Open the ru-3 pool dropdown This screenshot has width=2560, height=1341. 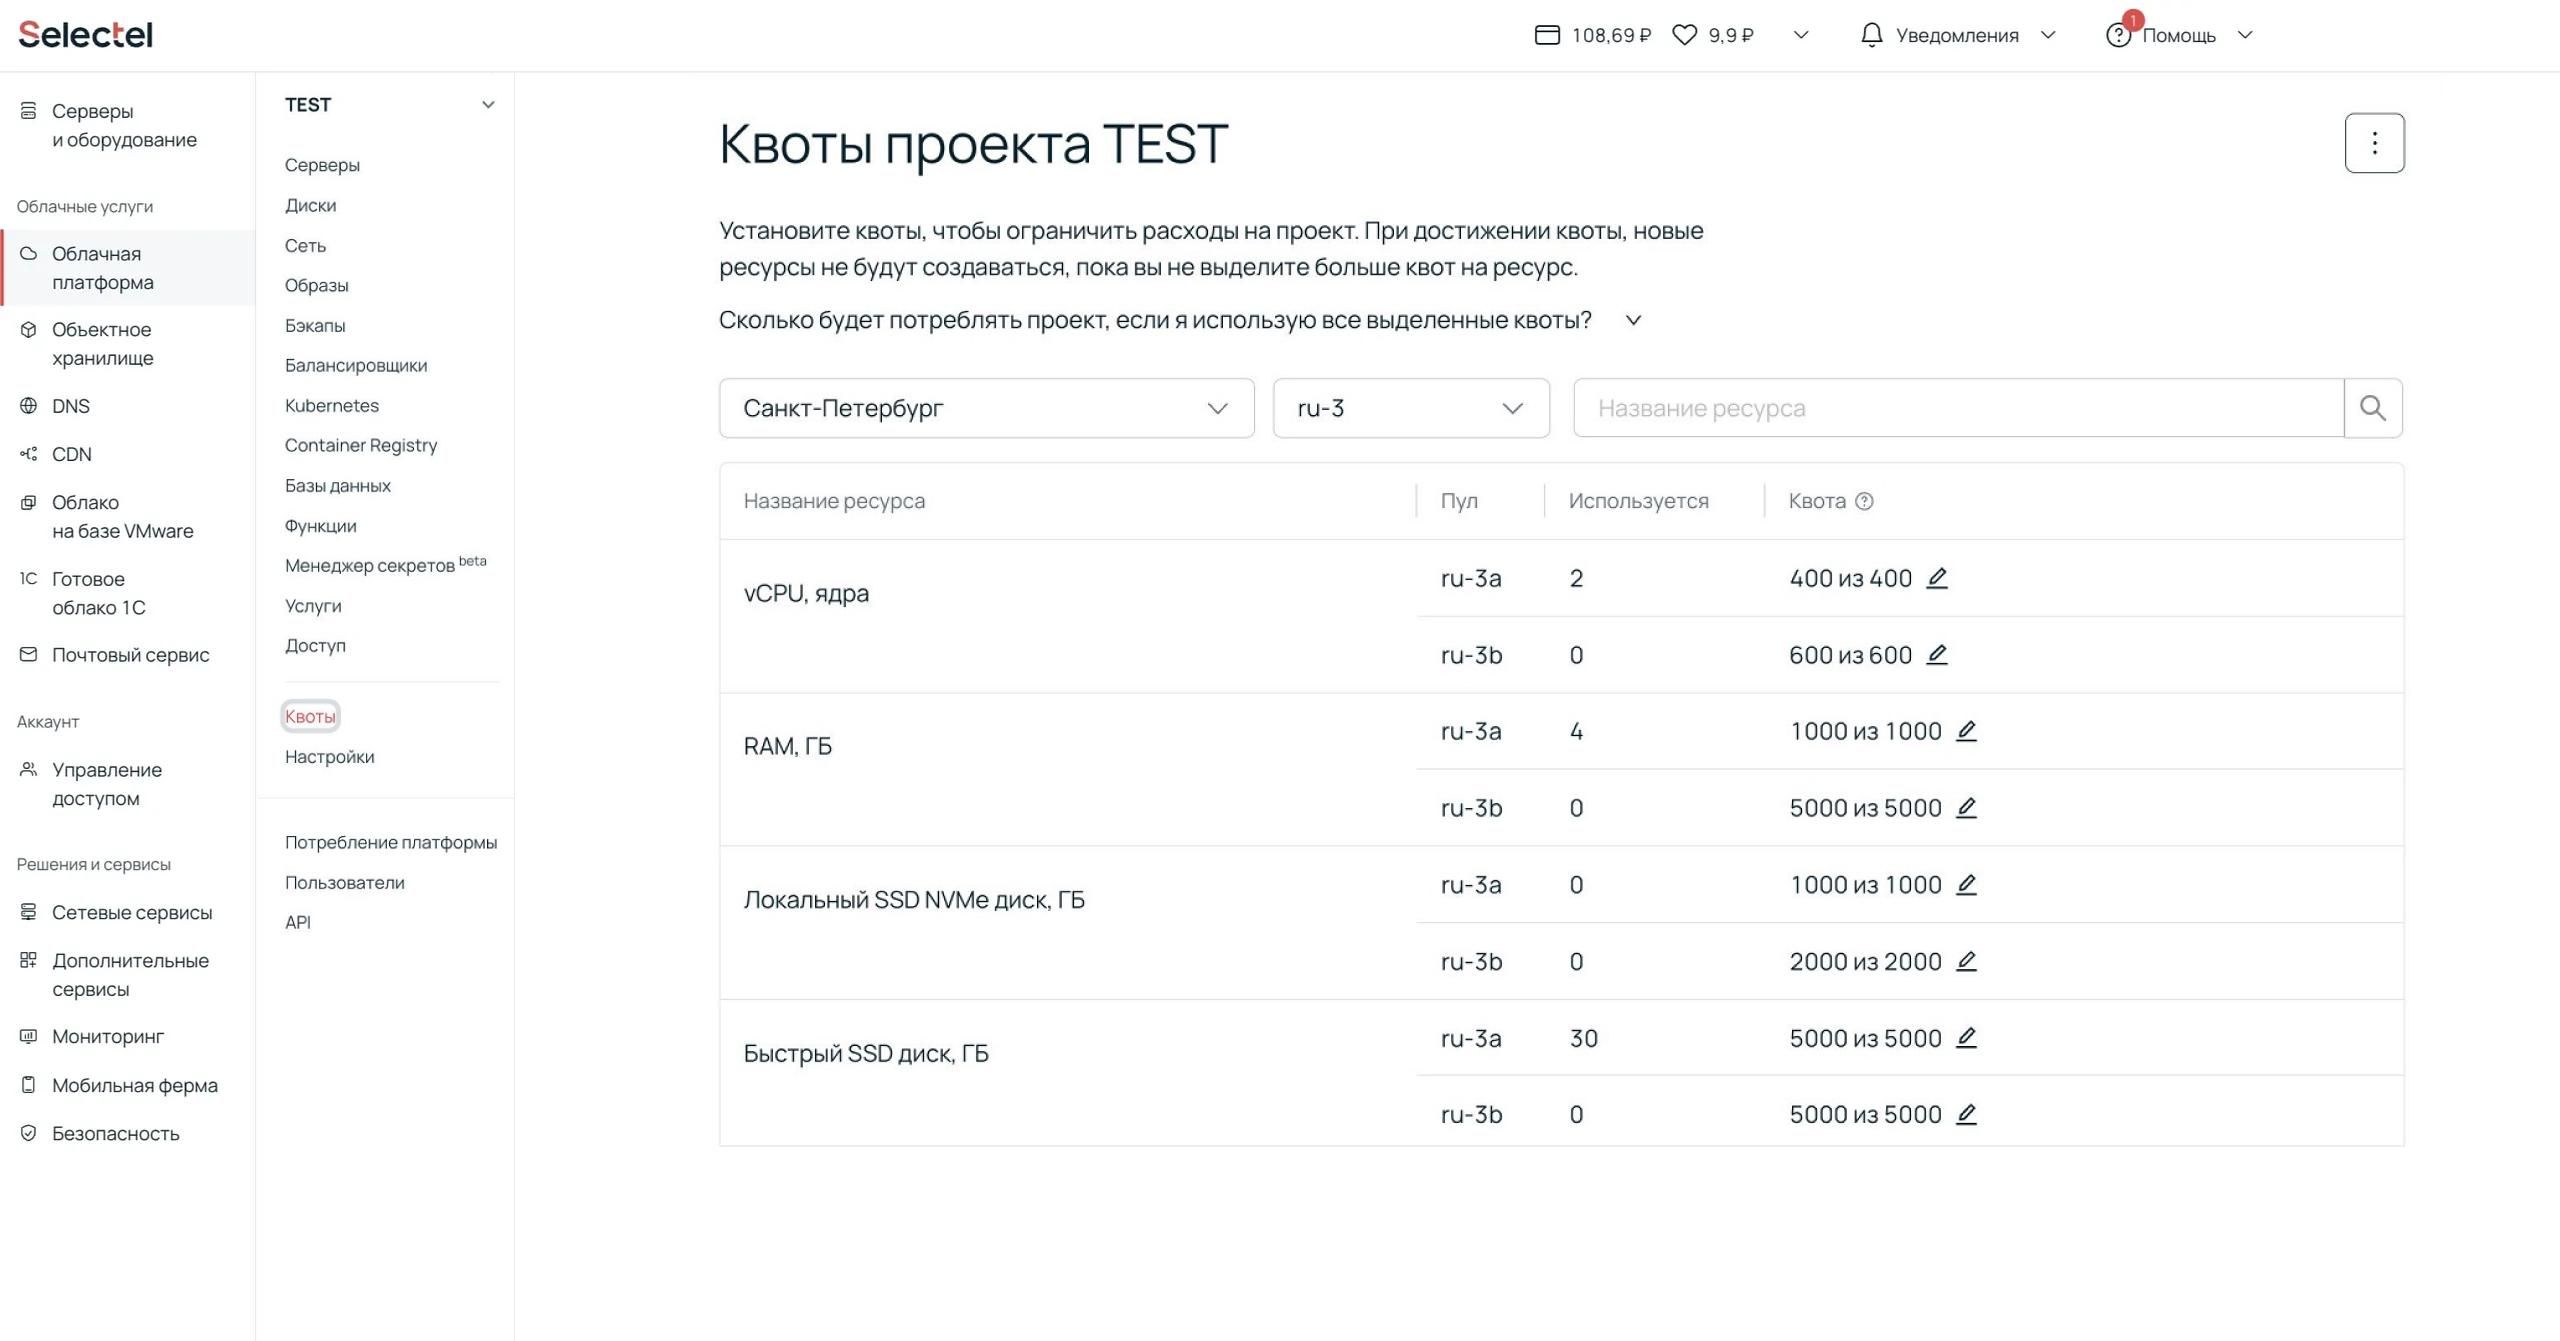[1410, 408]
